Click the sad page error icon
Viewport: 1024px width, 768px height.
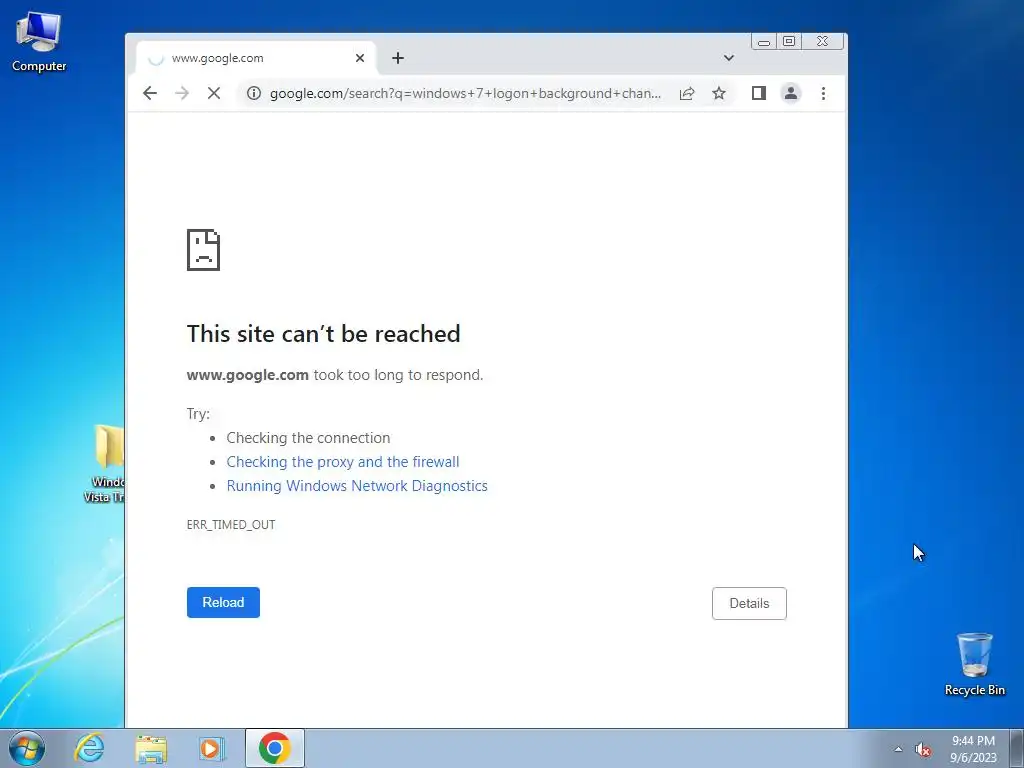point(203,249)
